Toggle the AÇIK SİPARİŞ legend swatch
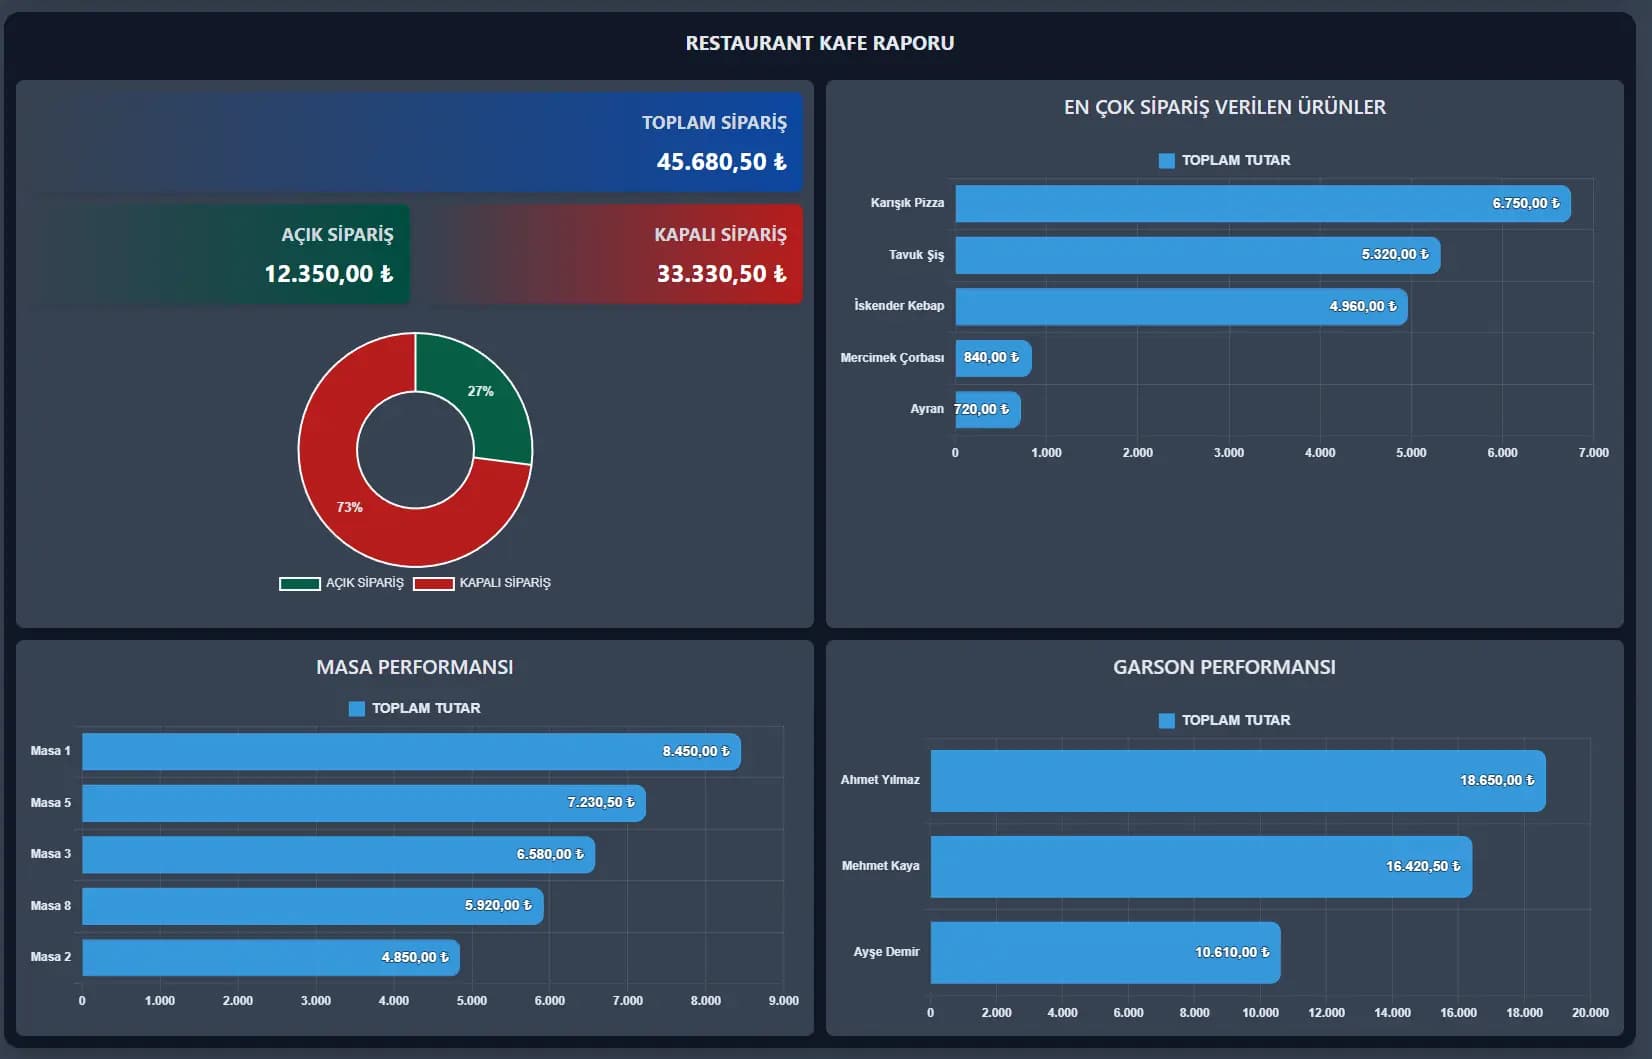 coord(300,583)
